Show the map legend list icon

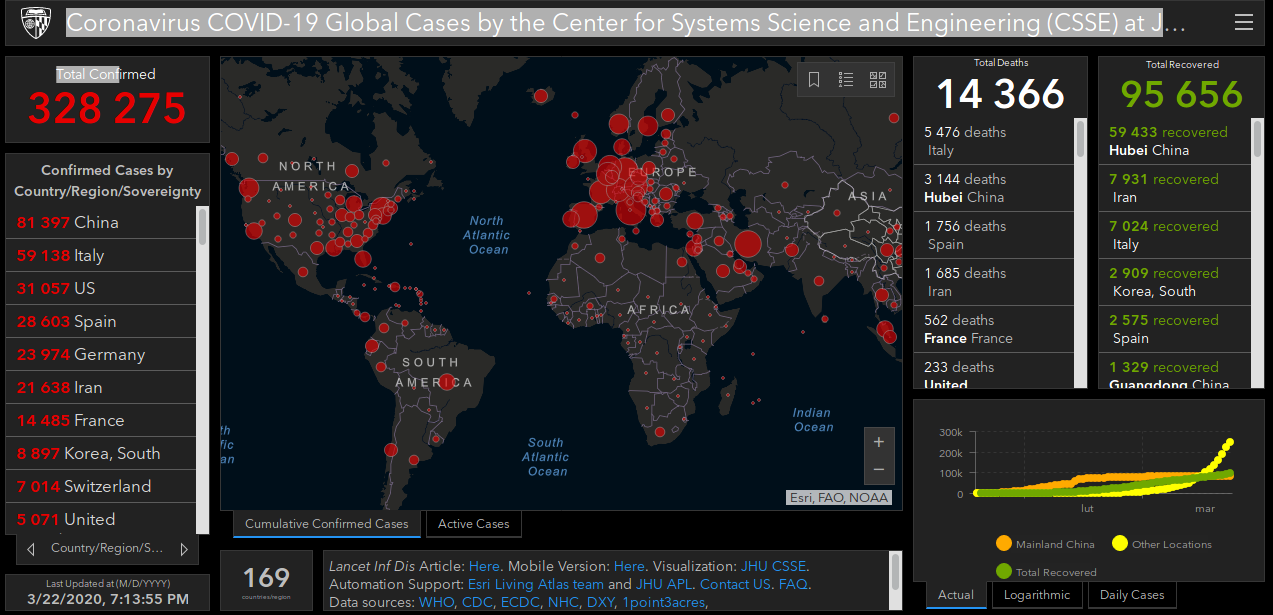tap(846, 80)
